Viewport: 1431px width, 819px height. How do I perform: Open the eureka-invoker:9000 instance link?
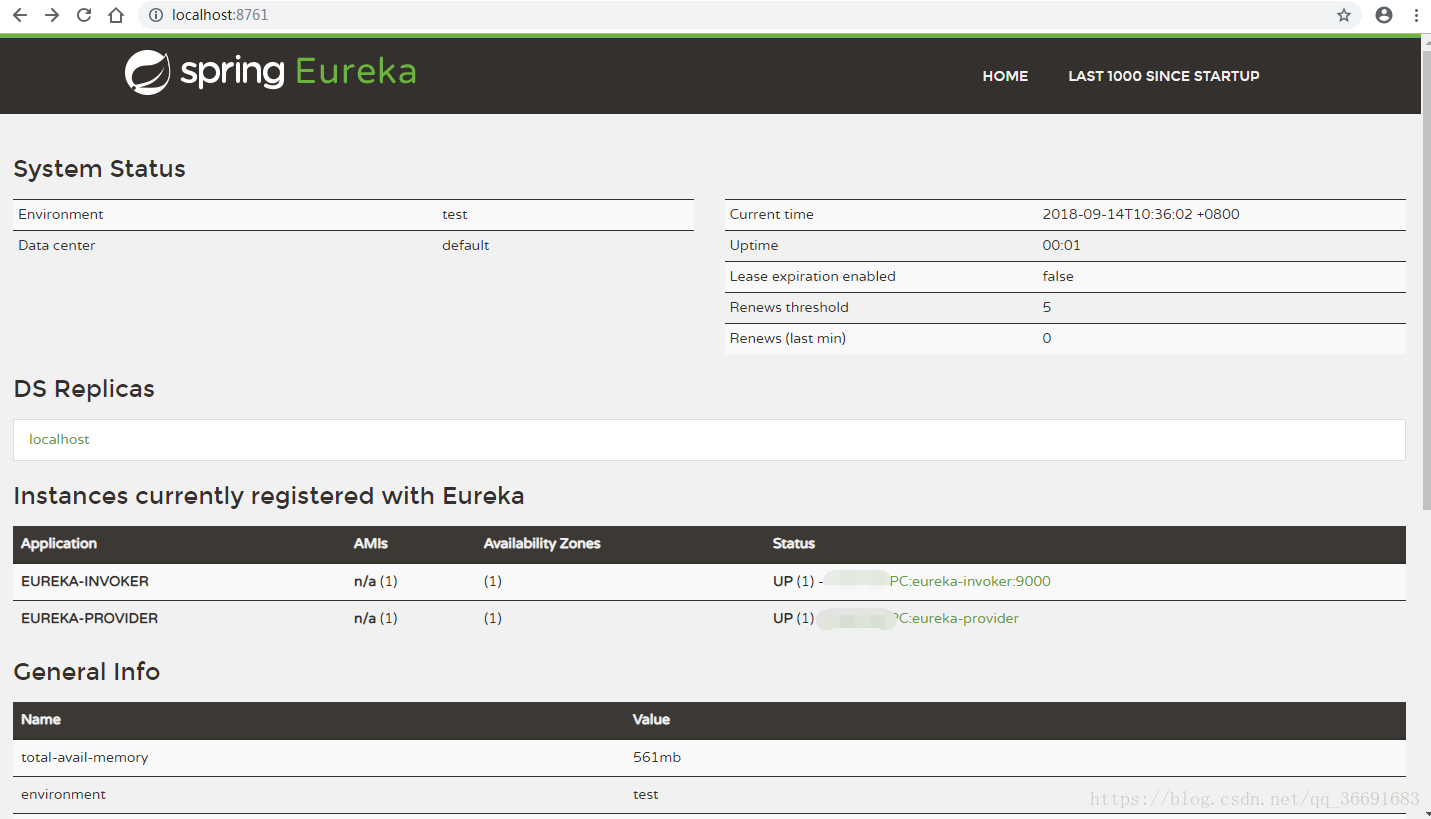point(970,581)
